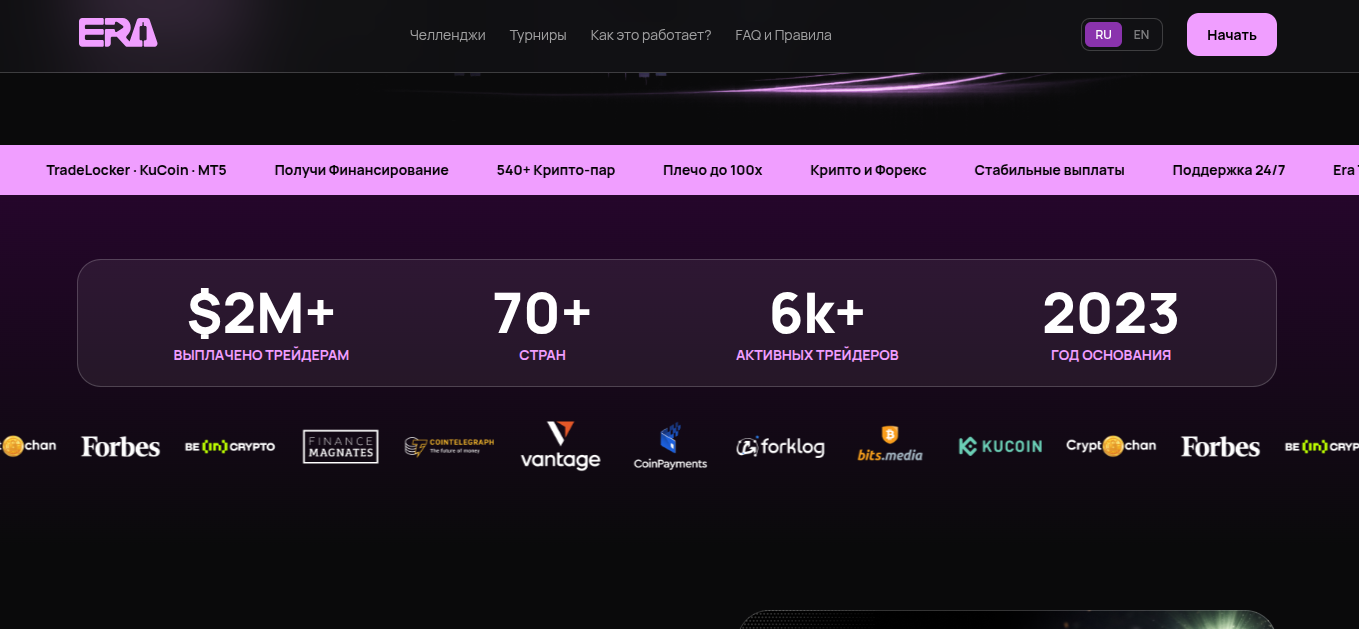Click the СТРАН label
This screenshot has width=1359, height=629.
542,355
